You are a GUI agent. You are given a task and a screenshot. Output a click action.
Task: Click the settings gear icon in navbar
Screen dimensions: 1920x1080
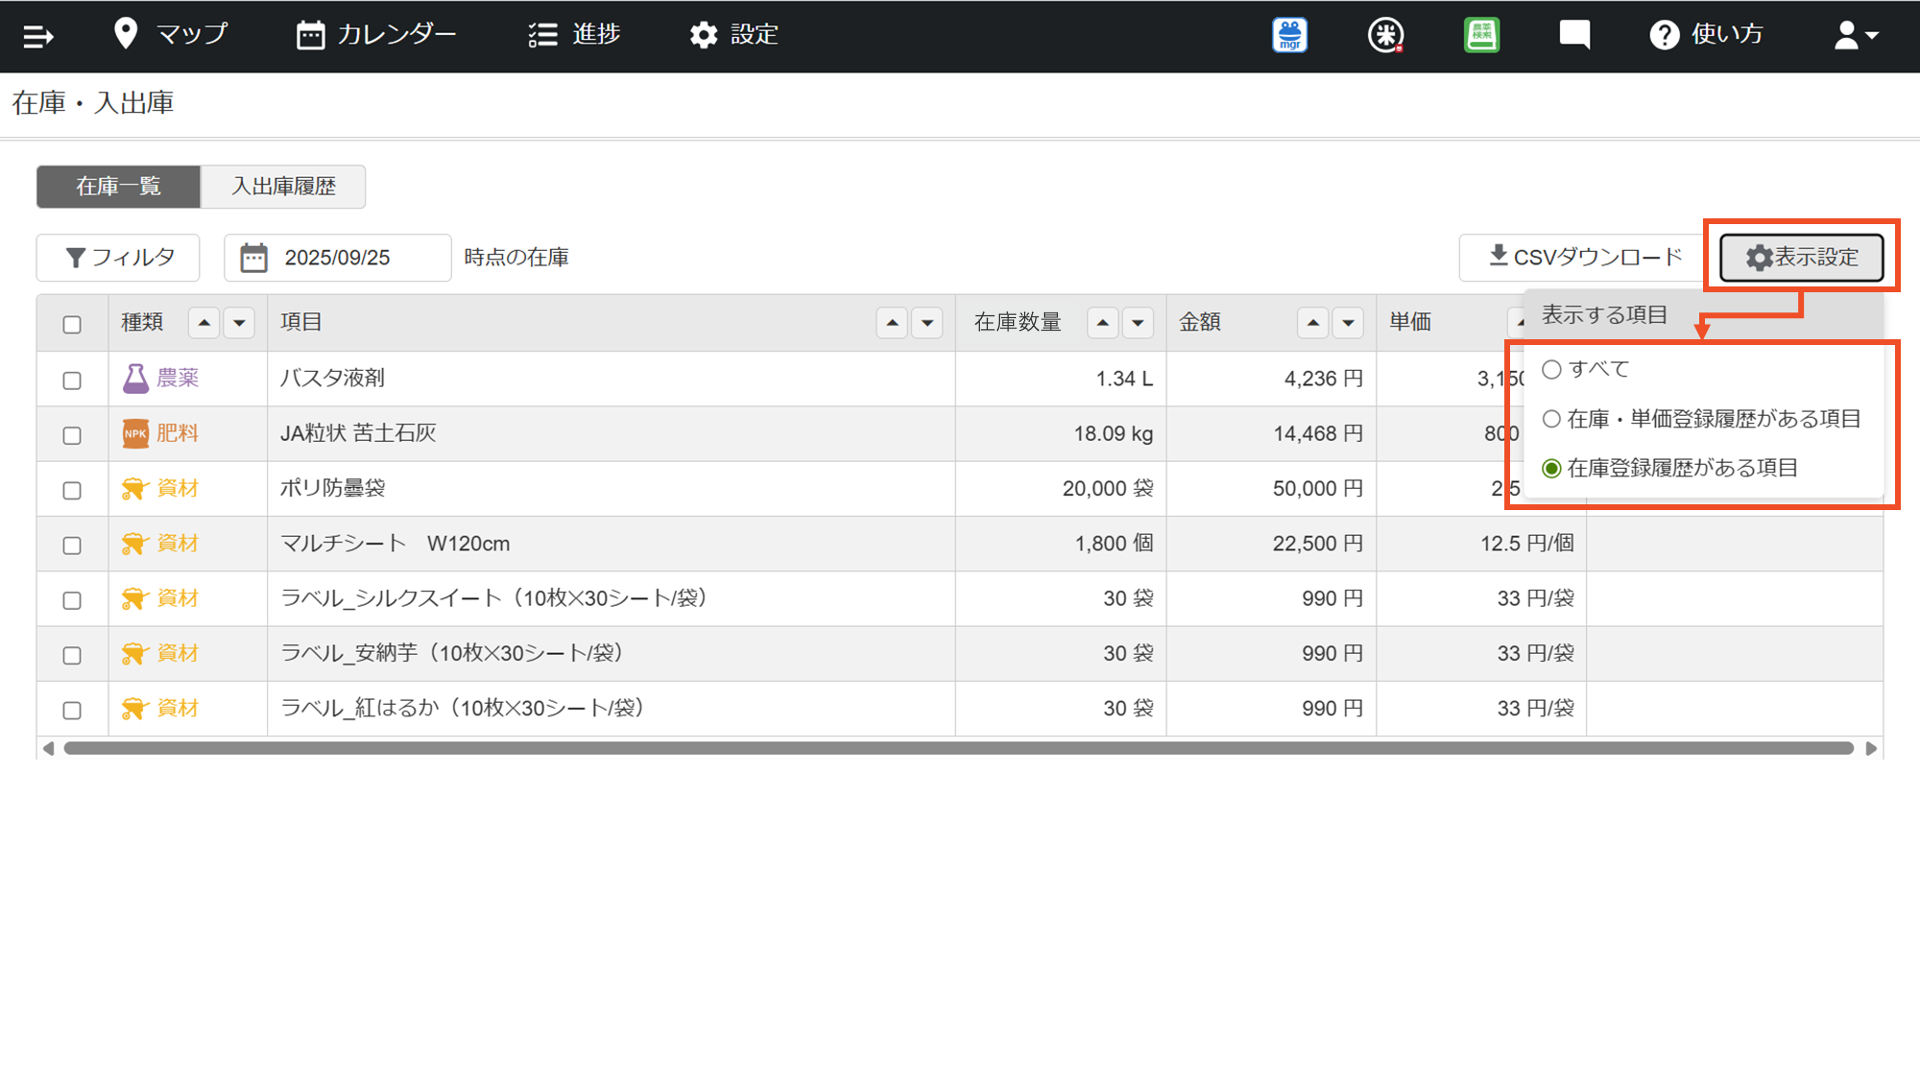pyautogui.click(x=703, y=35)
